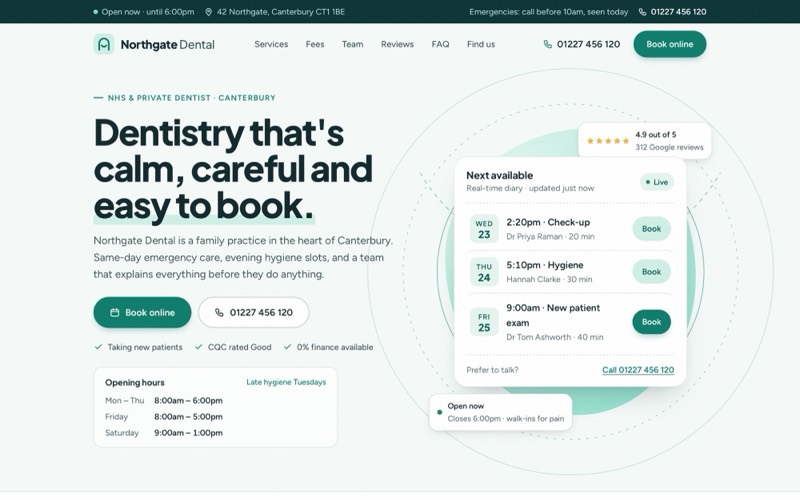Open the Services nav item
This screenshot has height=500, width=800.
click(271, 44)
